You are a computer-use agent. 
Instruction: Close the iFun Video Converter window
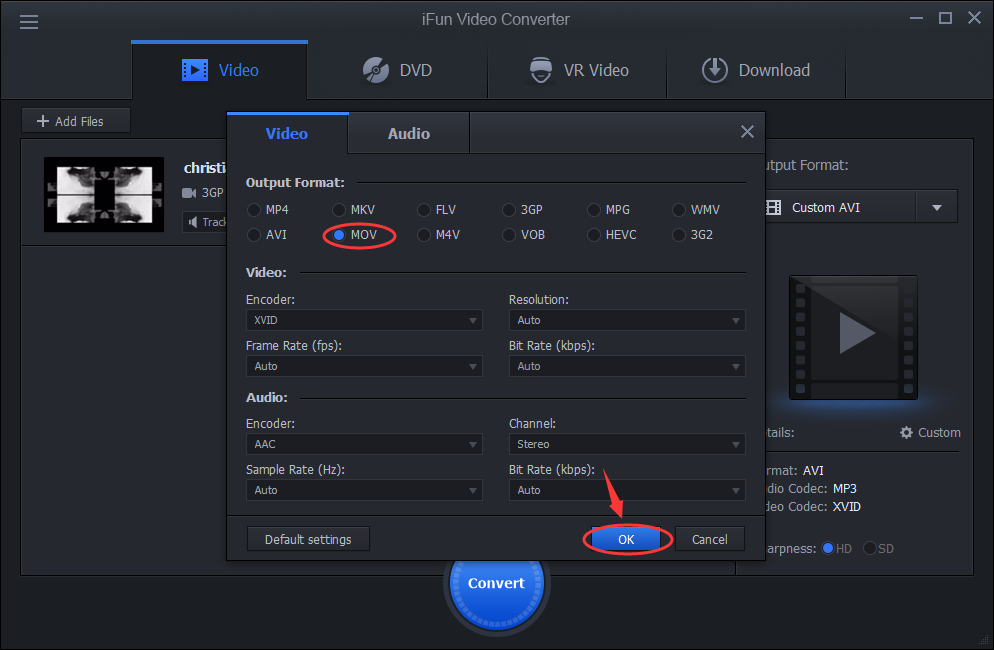(974, 18)
